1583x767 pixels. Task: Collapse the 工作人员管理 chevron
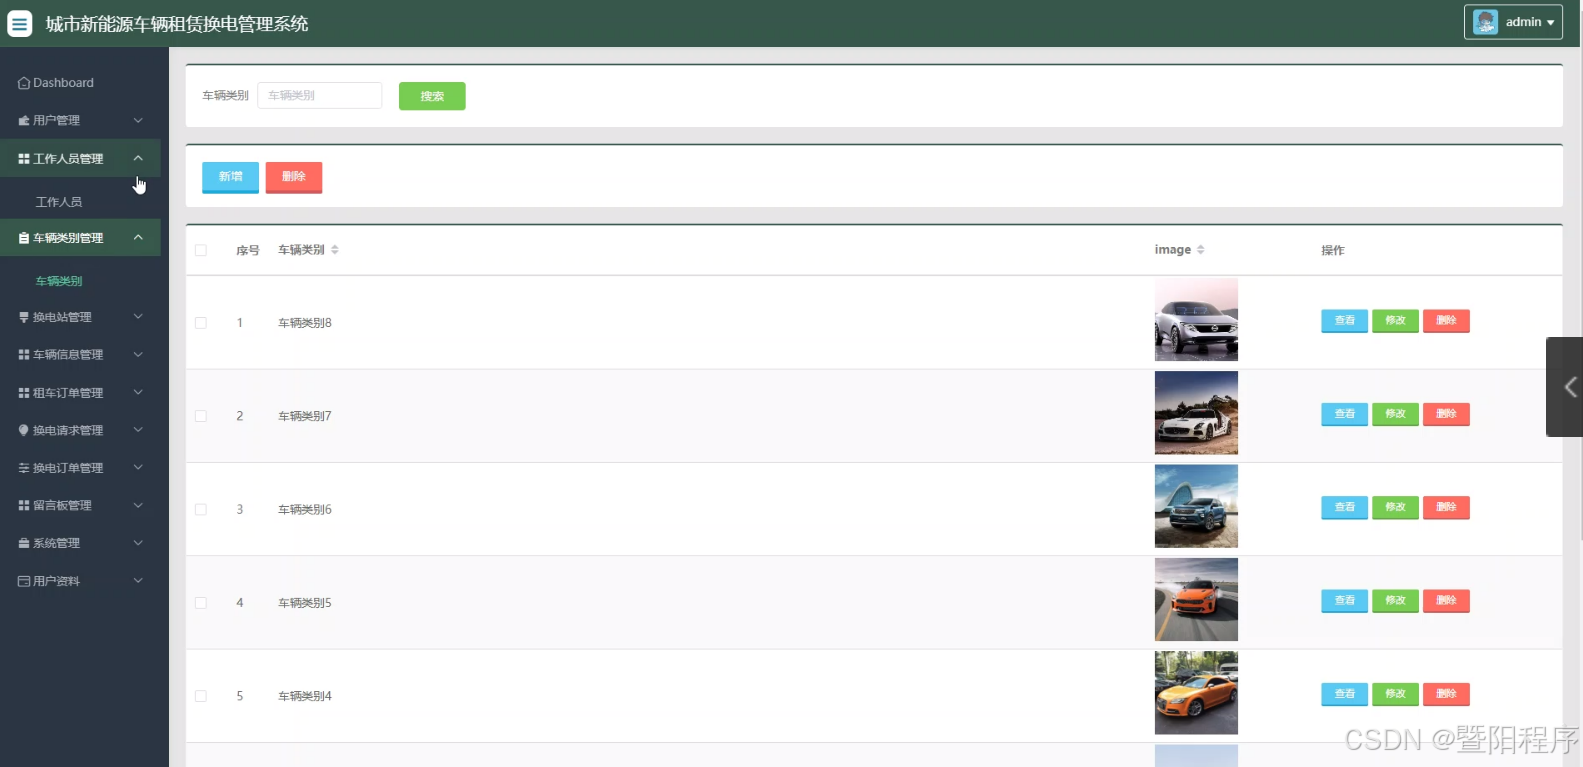pyautogui.click(x=138, y=158)
